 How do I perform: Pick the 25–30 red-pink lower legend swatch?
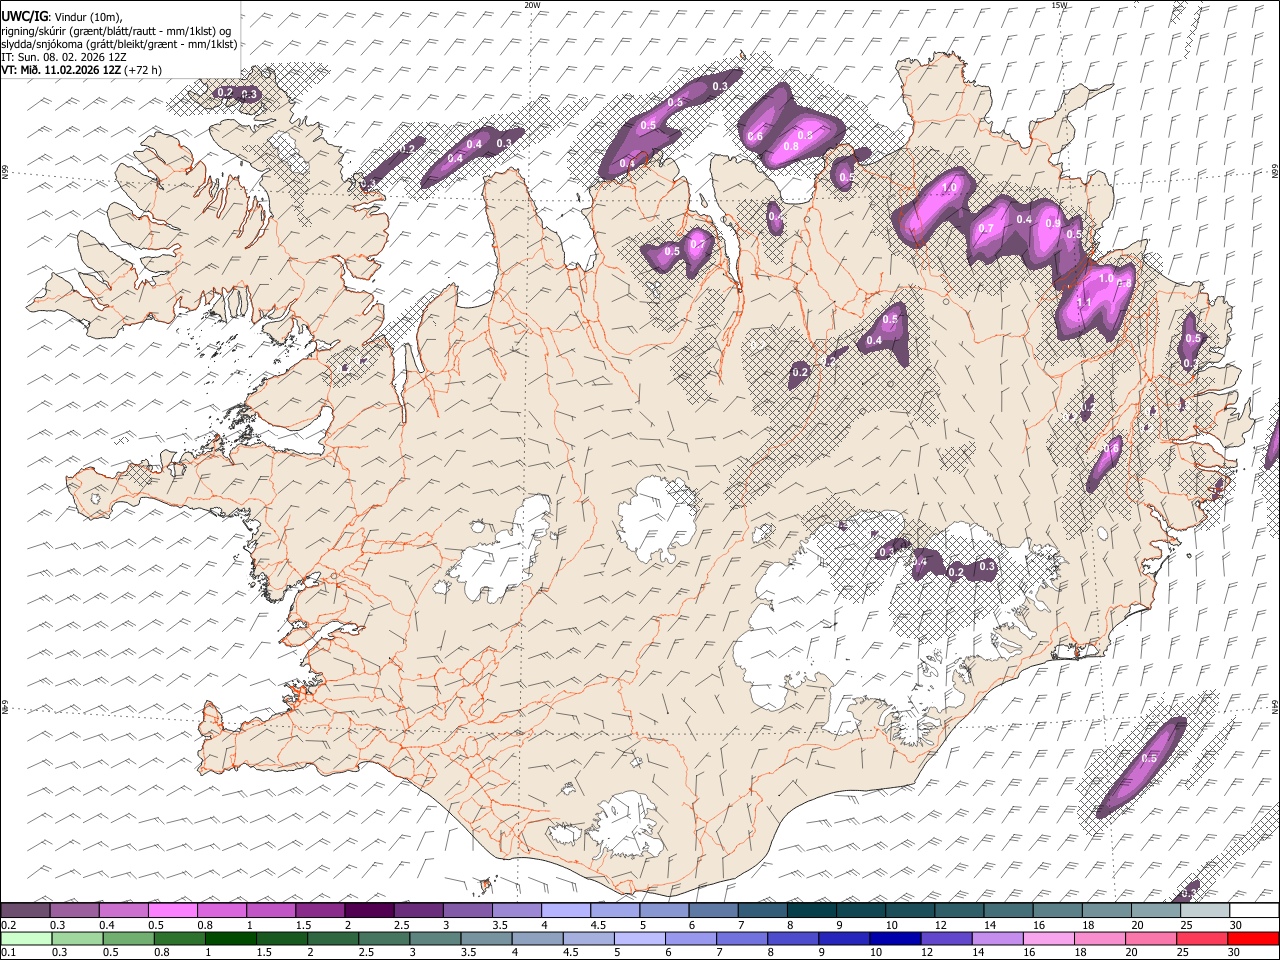[1203, 938]
